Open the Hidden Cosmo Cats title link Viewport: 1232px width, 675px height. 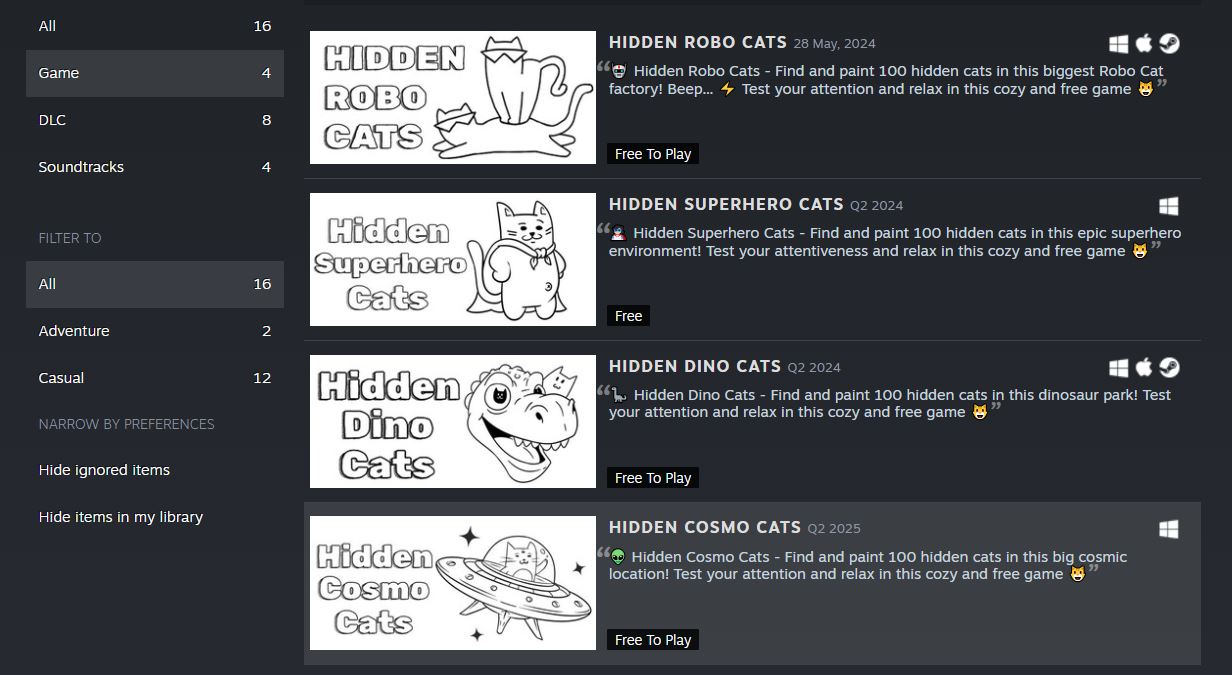pos(705,527)
